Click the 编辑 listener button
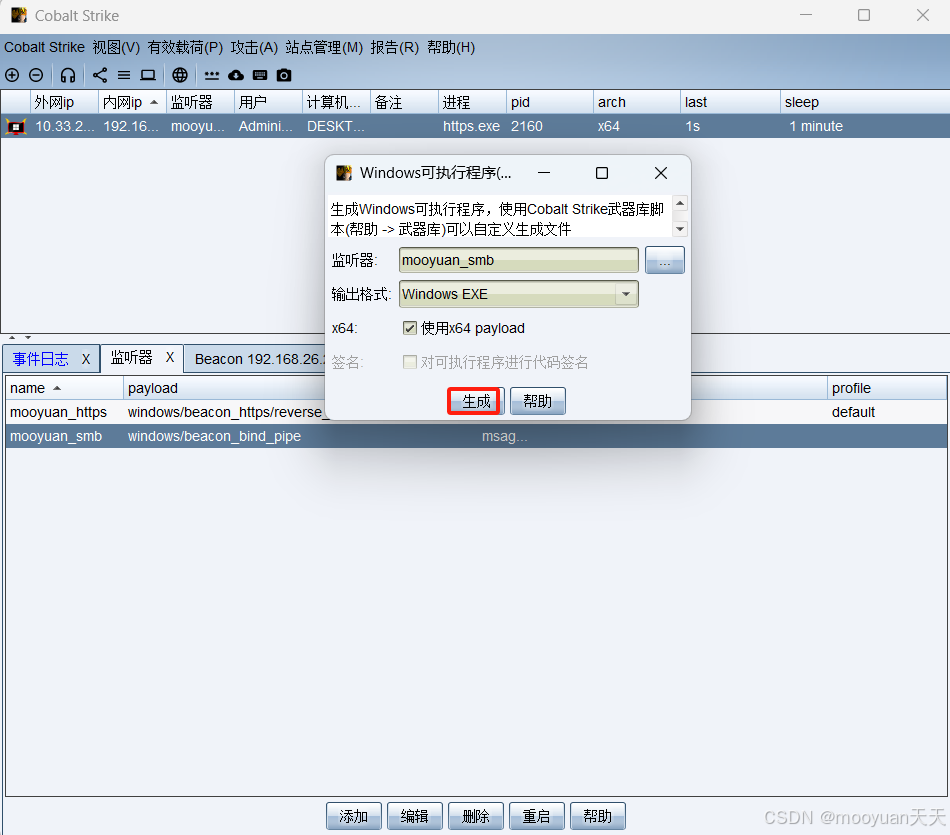 tap(415, 816)
